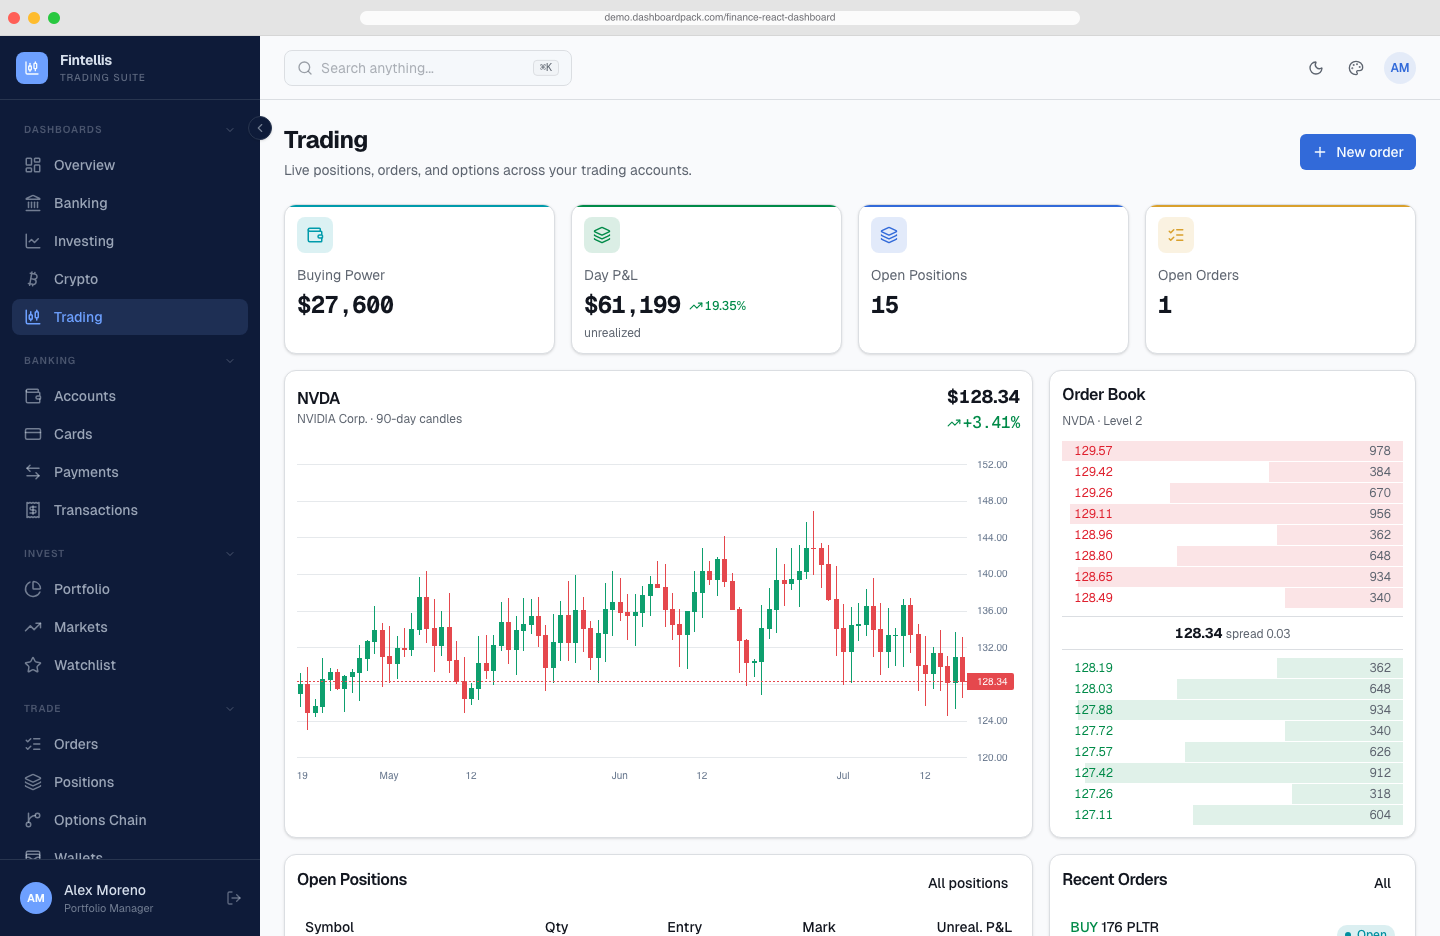Click the Symbol column header

(329, 927)
